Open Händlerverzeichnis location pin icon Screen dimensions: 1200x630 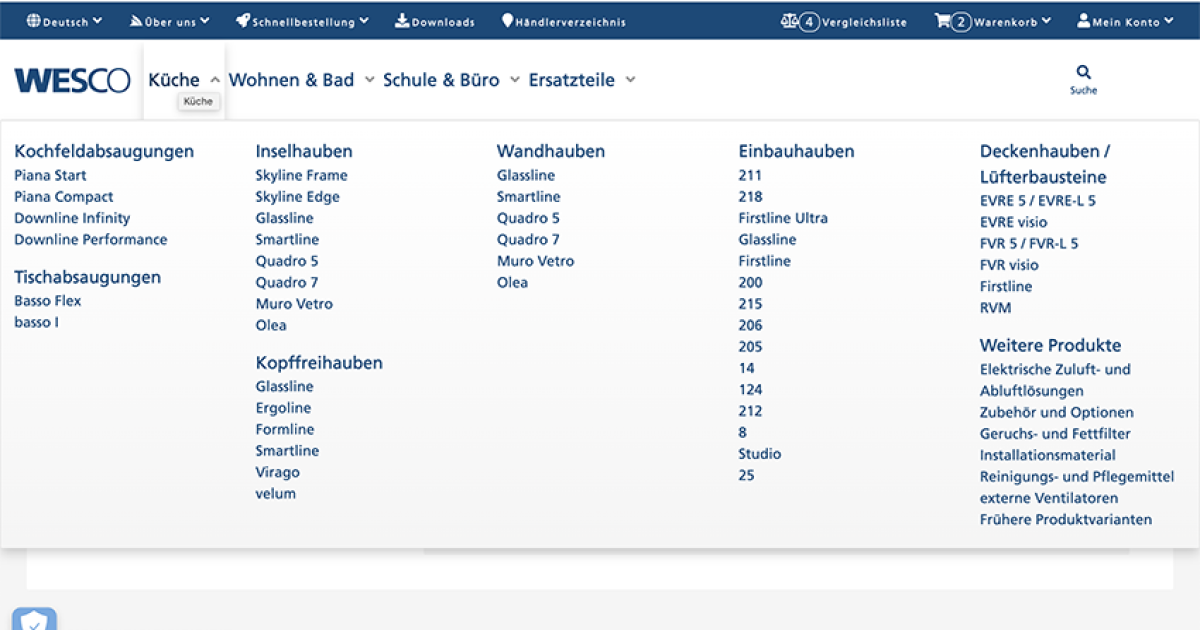coord(507,21)
